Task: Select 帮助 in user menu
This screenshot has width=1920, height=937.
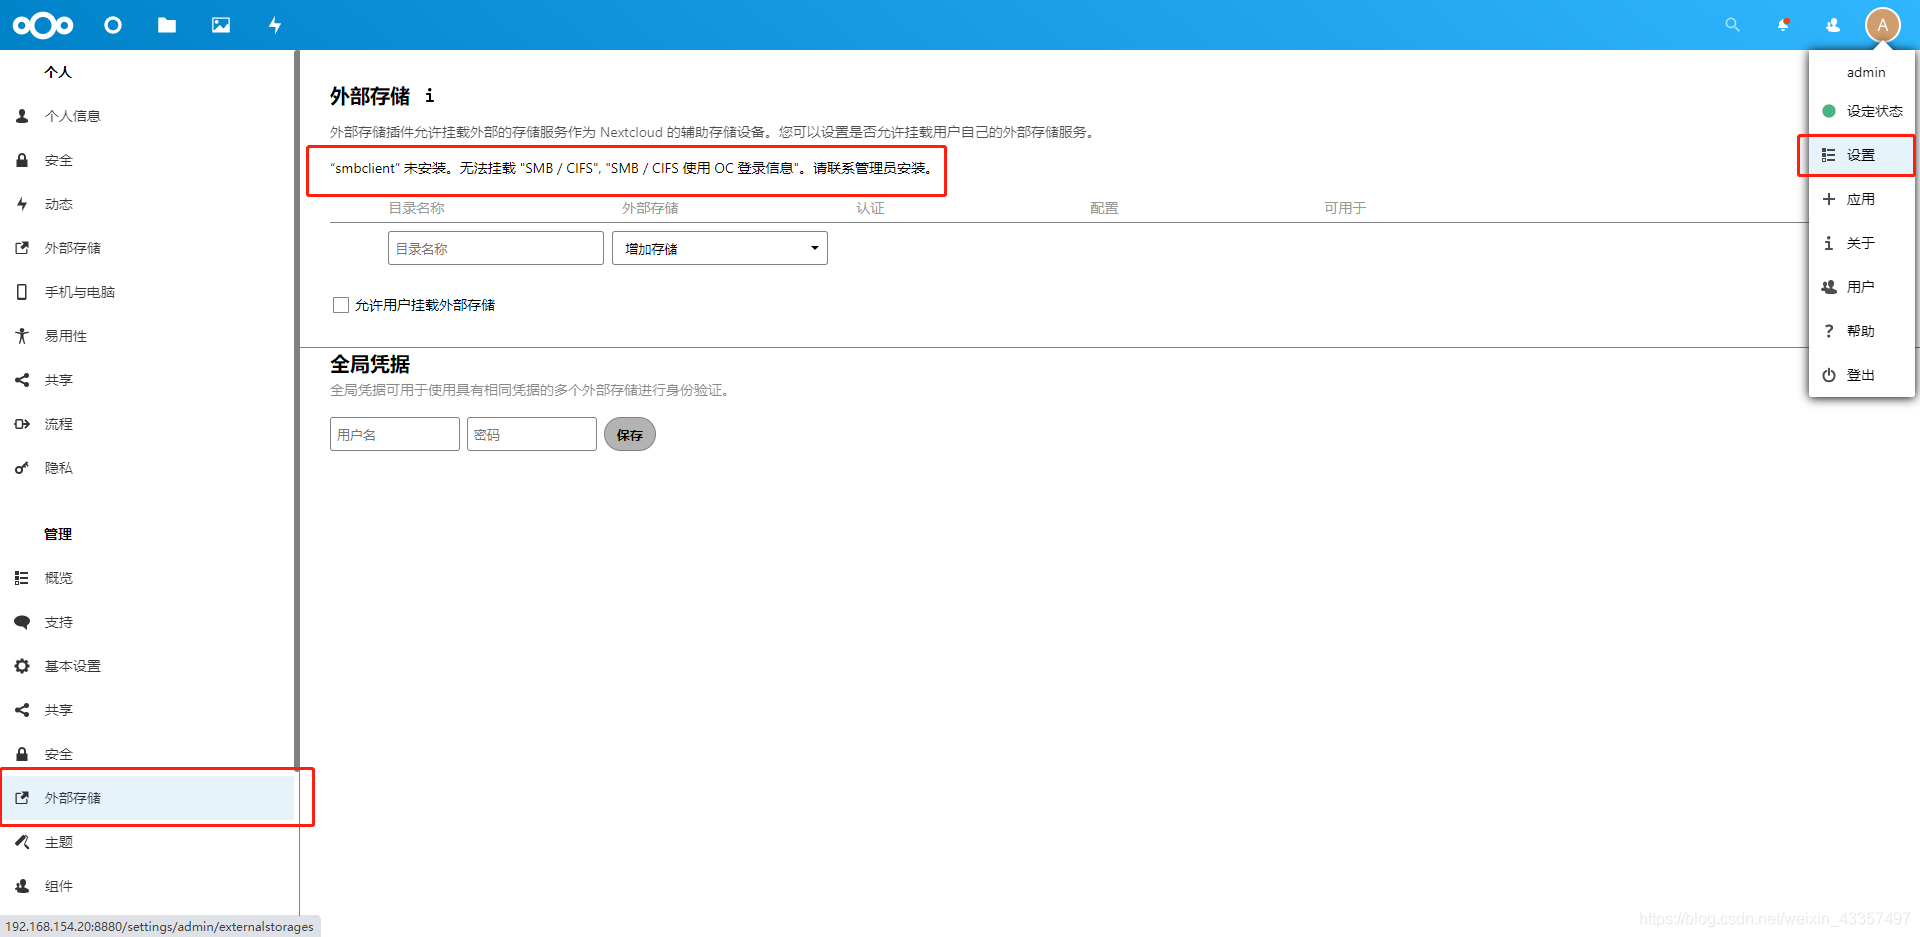Action: [x=1862, y=331]
